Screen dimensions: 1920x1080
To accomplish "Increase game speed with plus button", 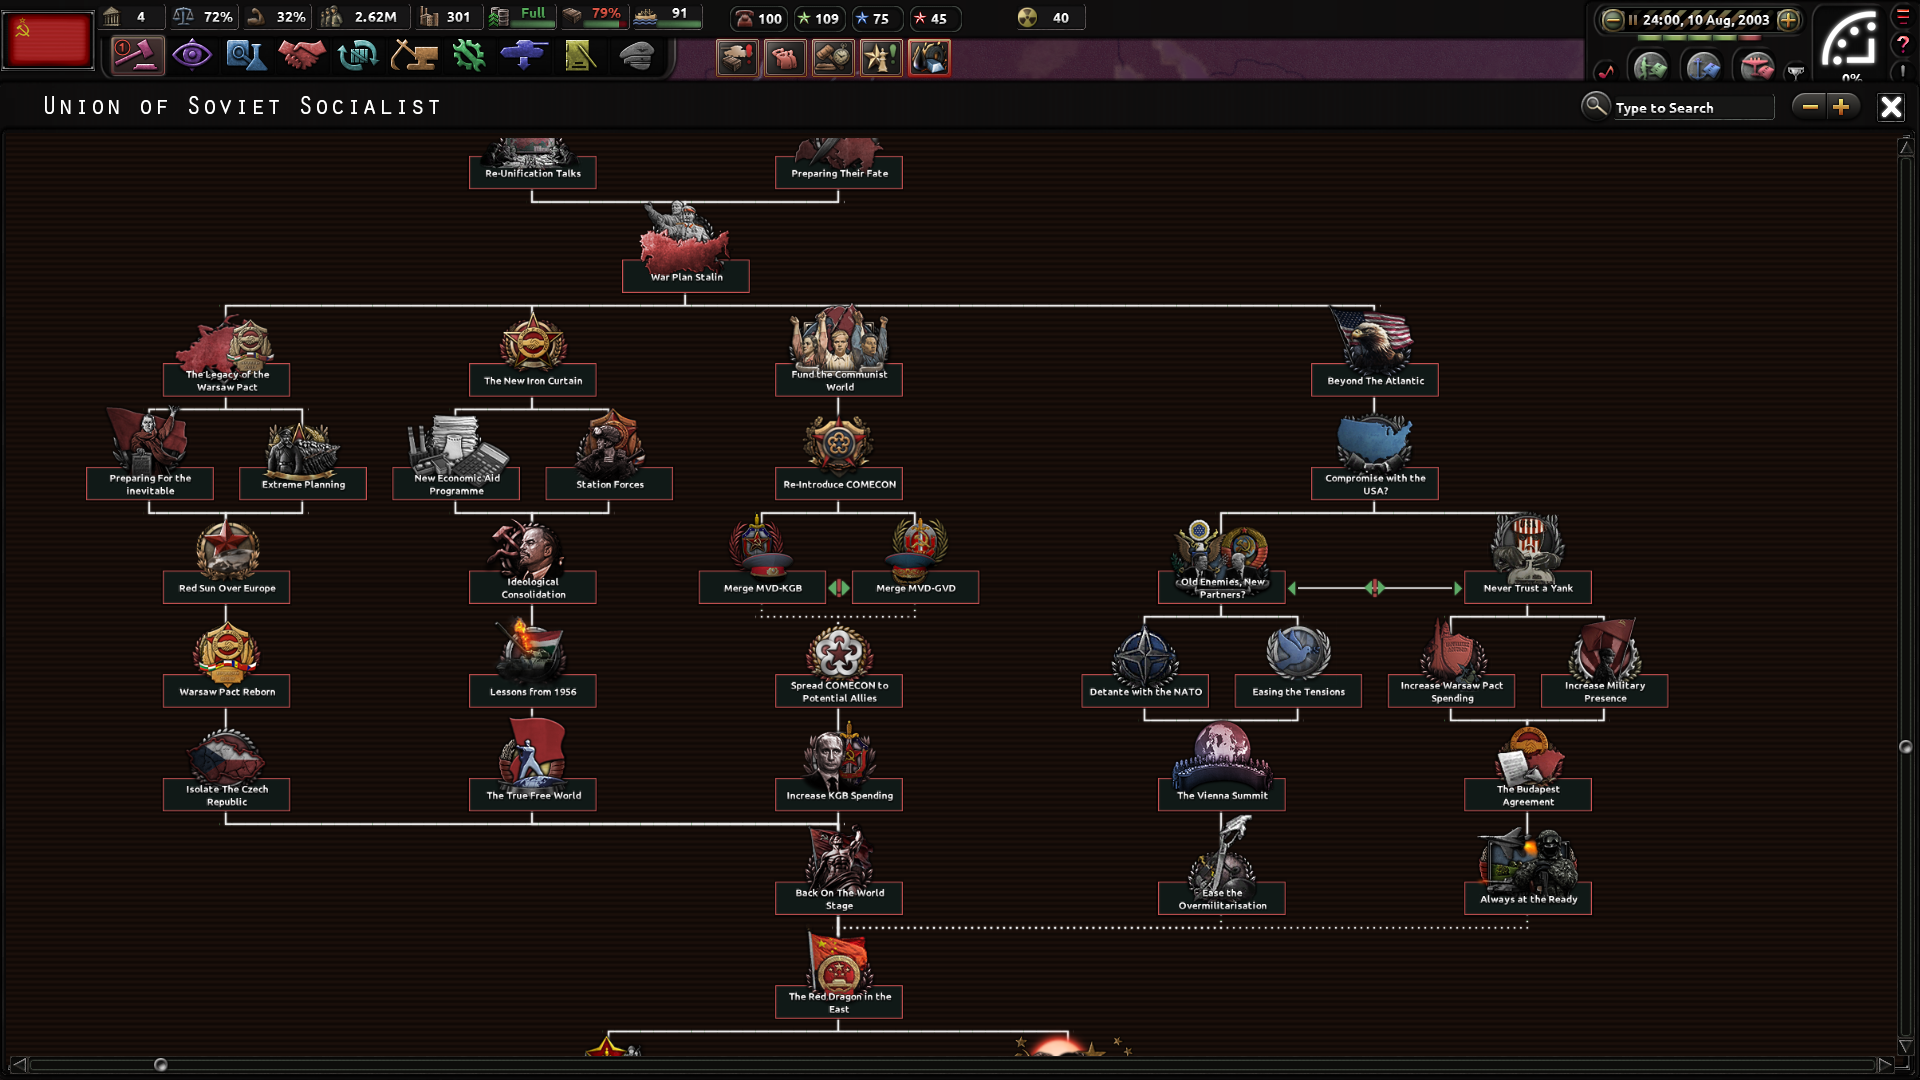I will click(1788, 19).
